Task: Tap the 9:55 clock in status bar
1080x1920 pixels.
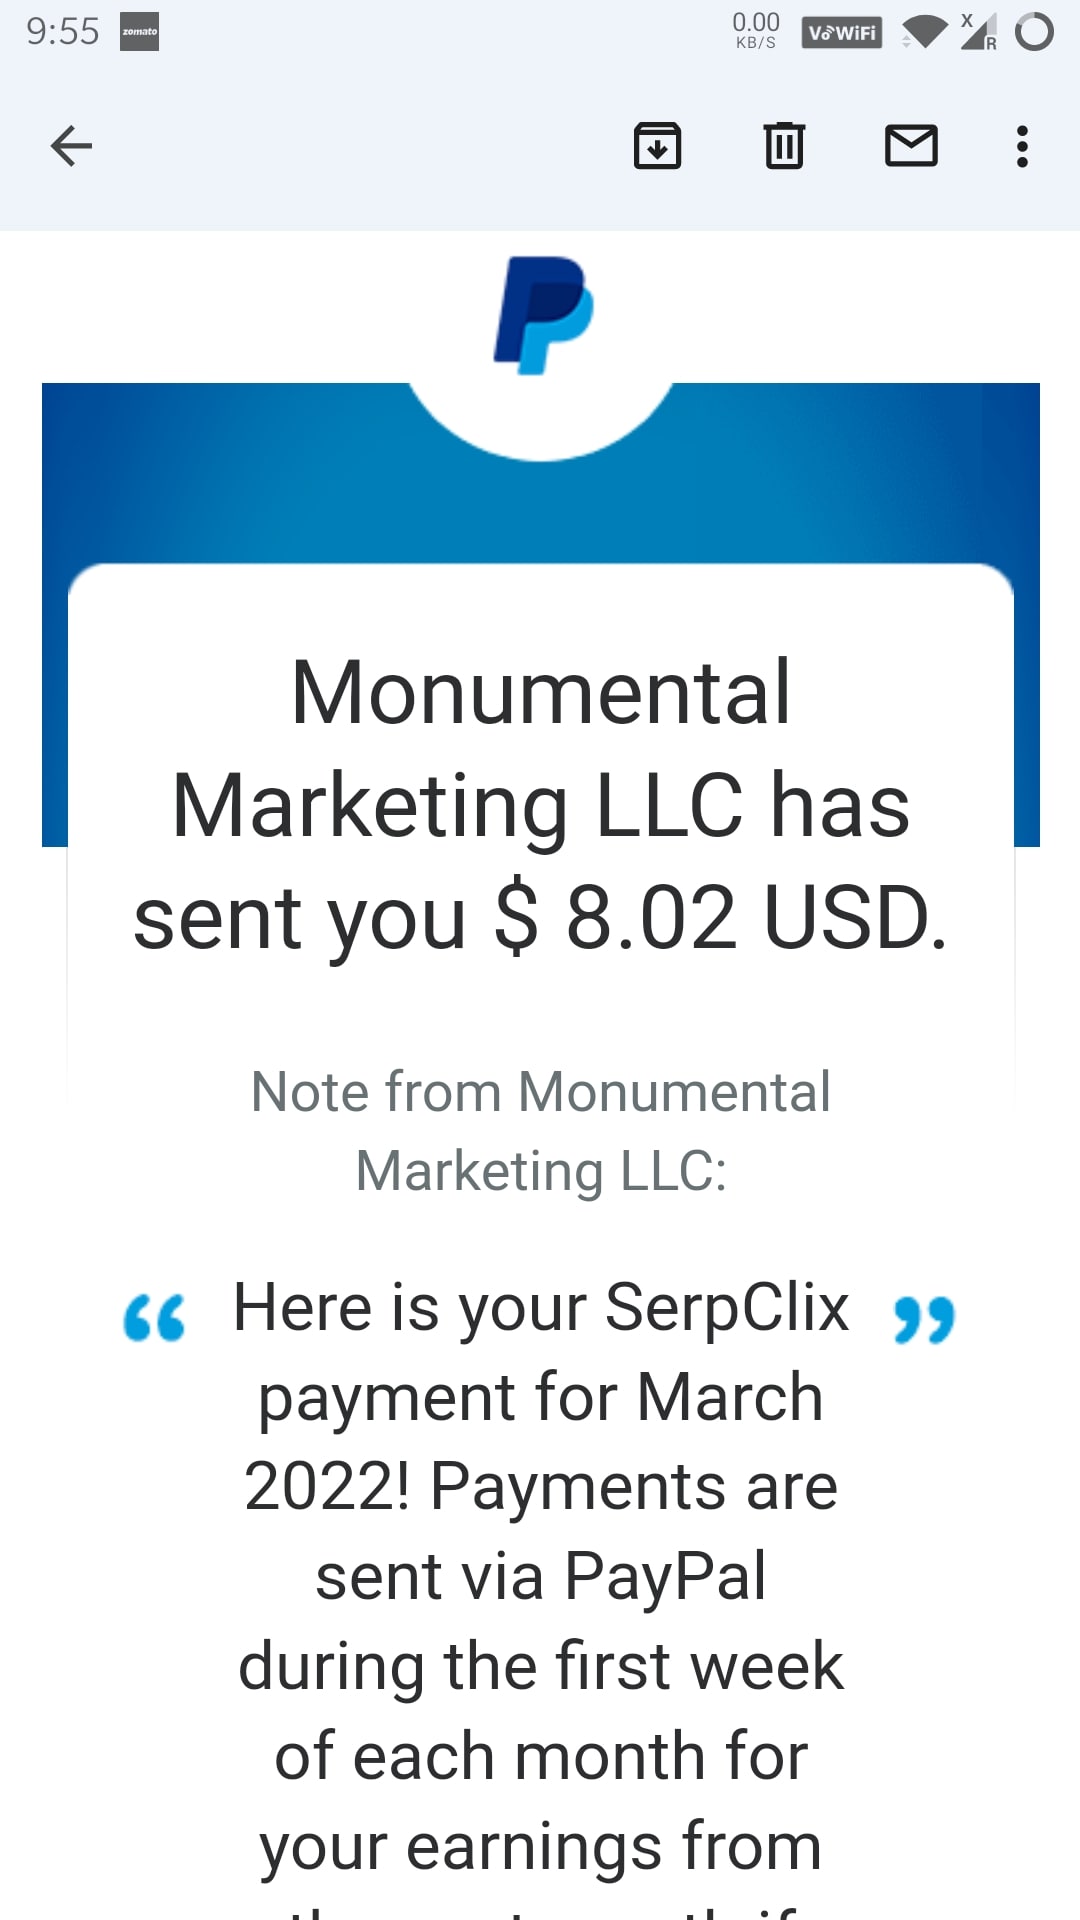Action: (x=62, y=32)
